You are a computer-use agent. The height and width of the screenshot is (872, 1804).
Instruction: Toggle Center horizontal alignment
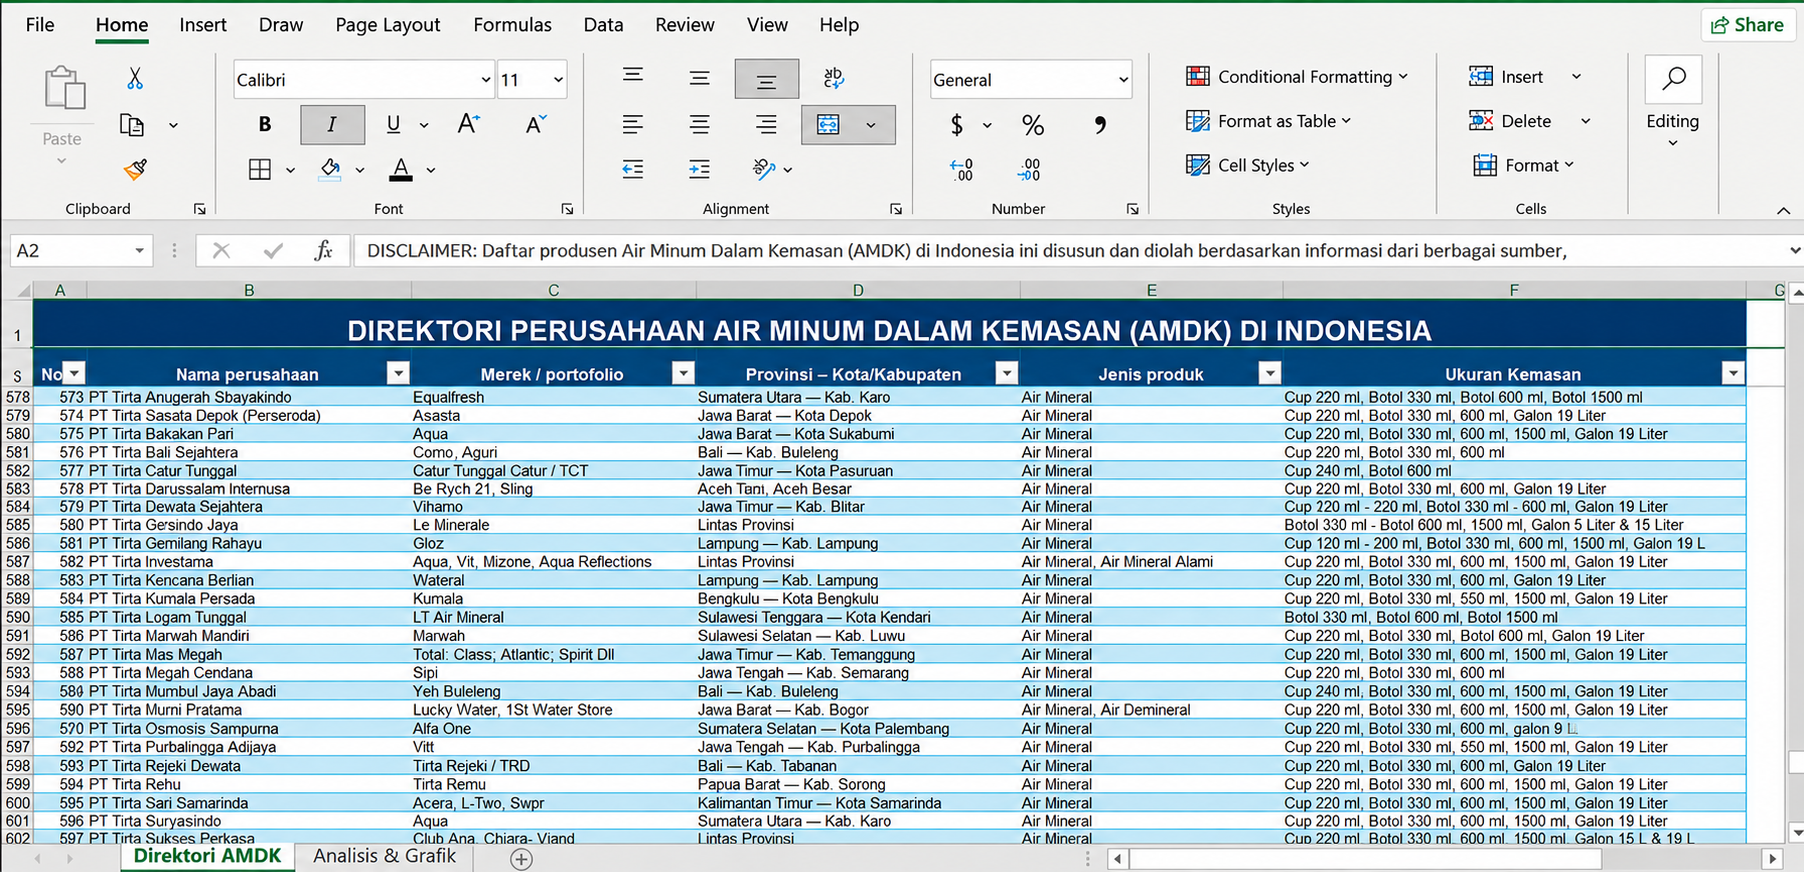[699, 125]
